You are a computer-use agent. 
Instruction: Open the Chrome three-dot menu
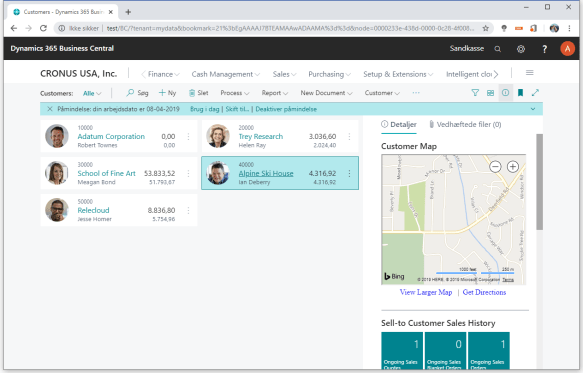point(569,28)
